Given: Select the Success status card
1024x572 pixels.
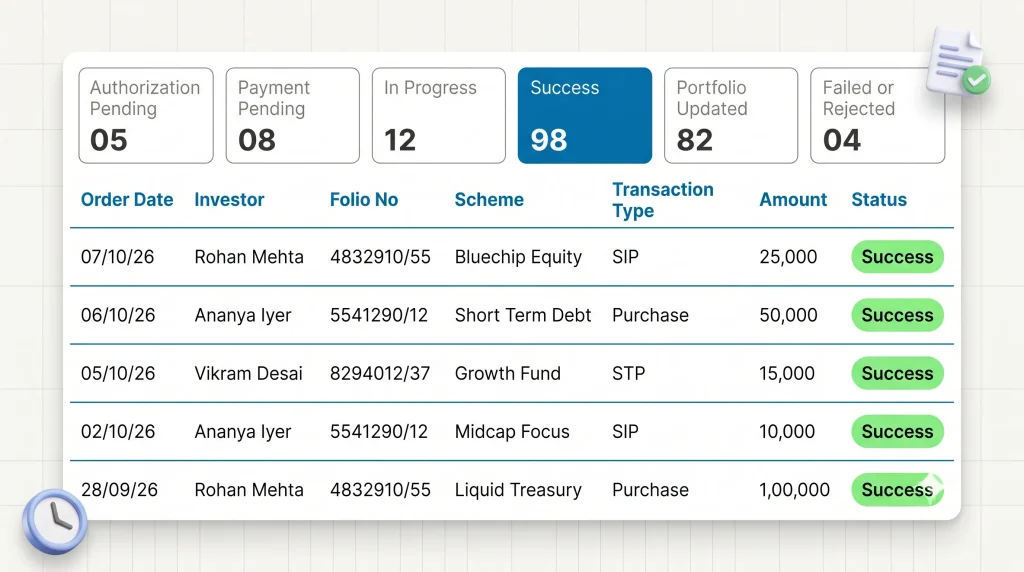Looking at the screenshot, I should [x=584, y=116].
